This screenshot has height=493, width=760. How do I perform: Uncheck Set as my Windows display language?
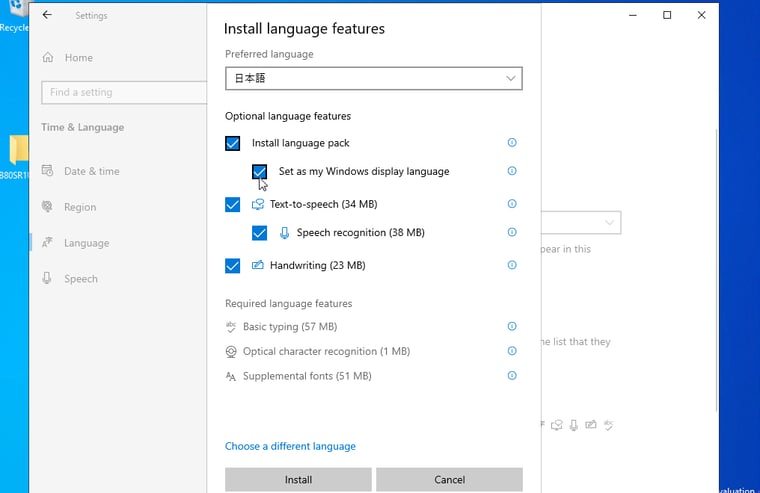[259, 172]
